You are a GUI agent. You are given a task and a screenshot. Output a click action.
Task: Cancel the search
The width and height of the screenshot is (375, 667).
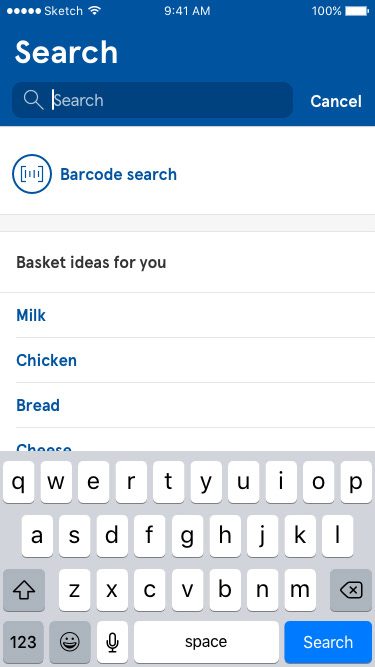(x=336, y=101)
